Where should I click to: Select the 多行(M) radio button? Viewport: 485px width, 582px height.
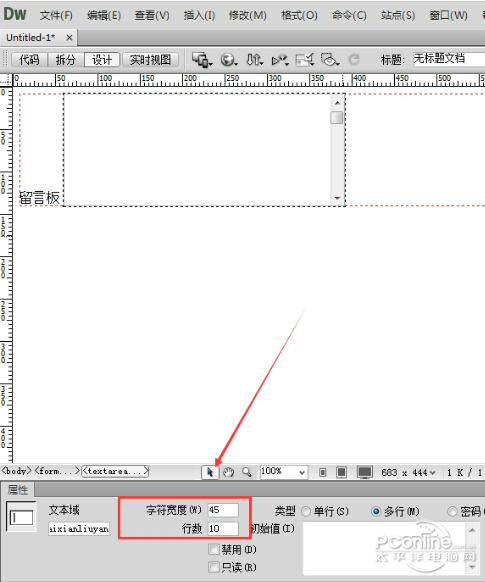(x=376, y=511)
